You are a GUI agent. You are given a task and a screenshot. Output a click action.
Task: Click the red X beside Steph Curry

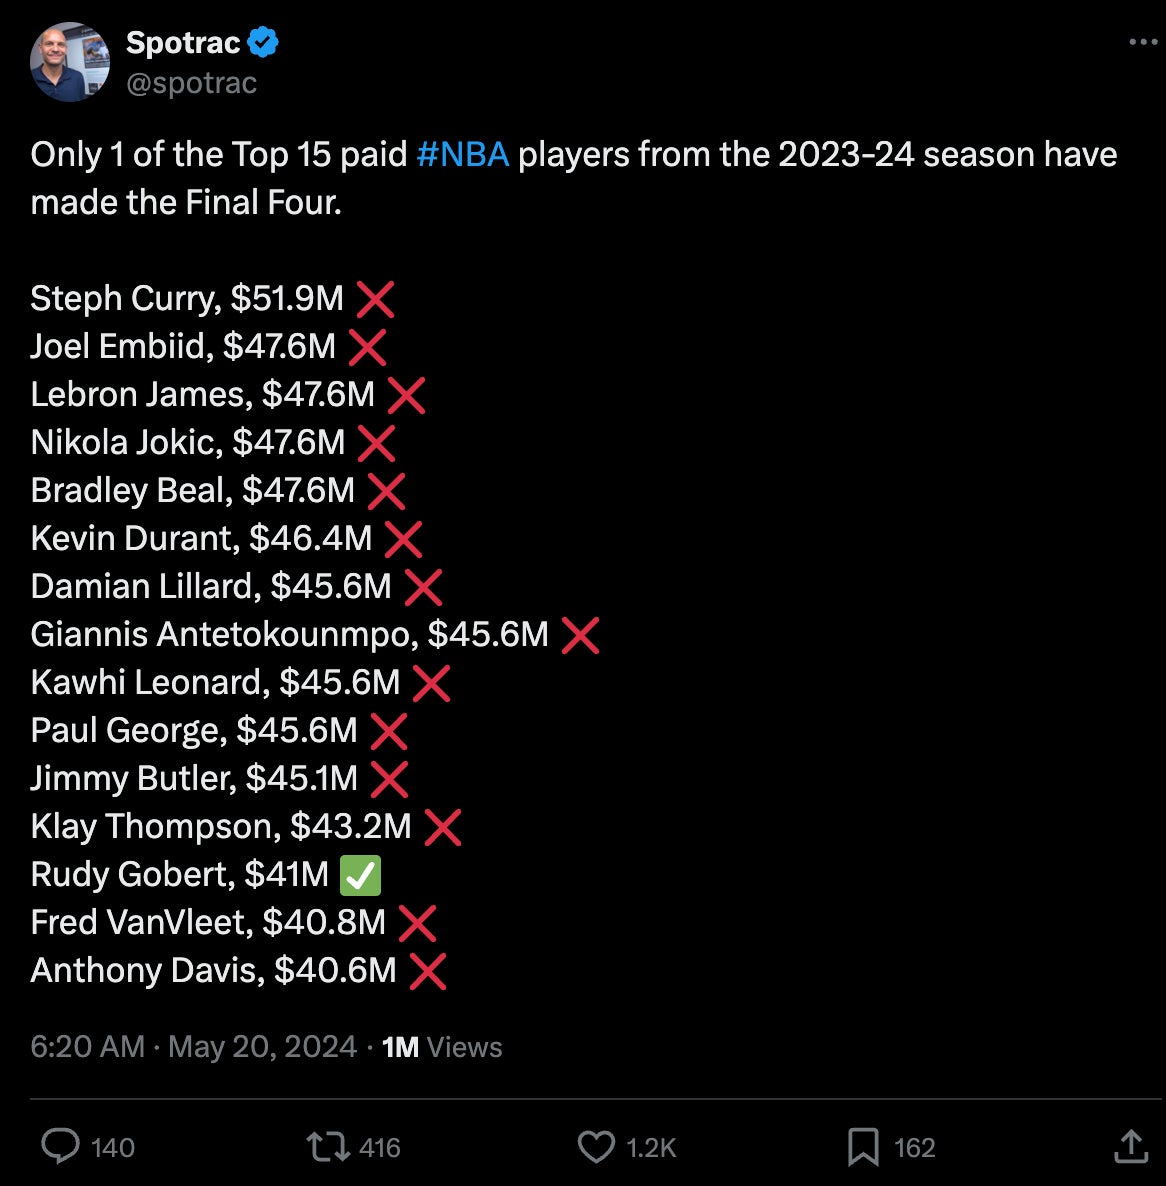pyautogui.click(x=375, y=299)
